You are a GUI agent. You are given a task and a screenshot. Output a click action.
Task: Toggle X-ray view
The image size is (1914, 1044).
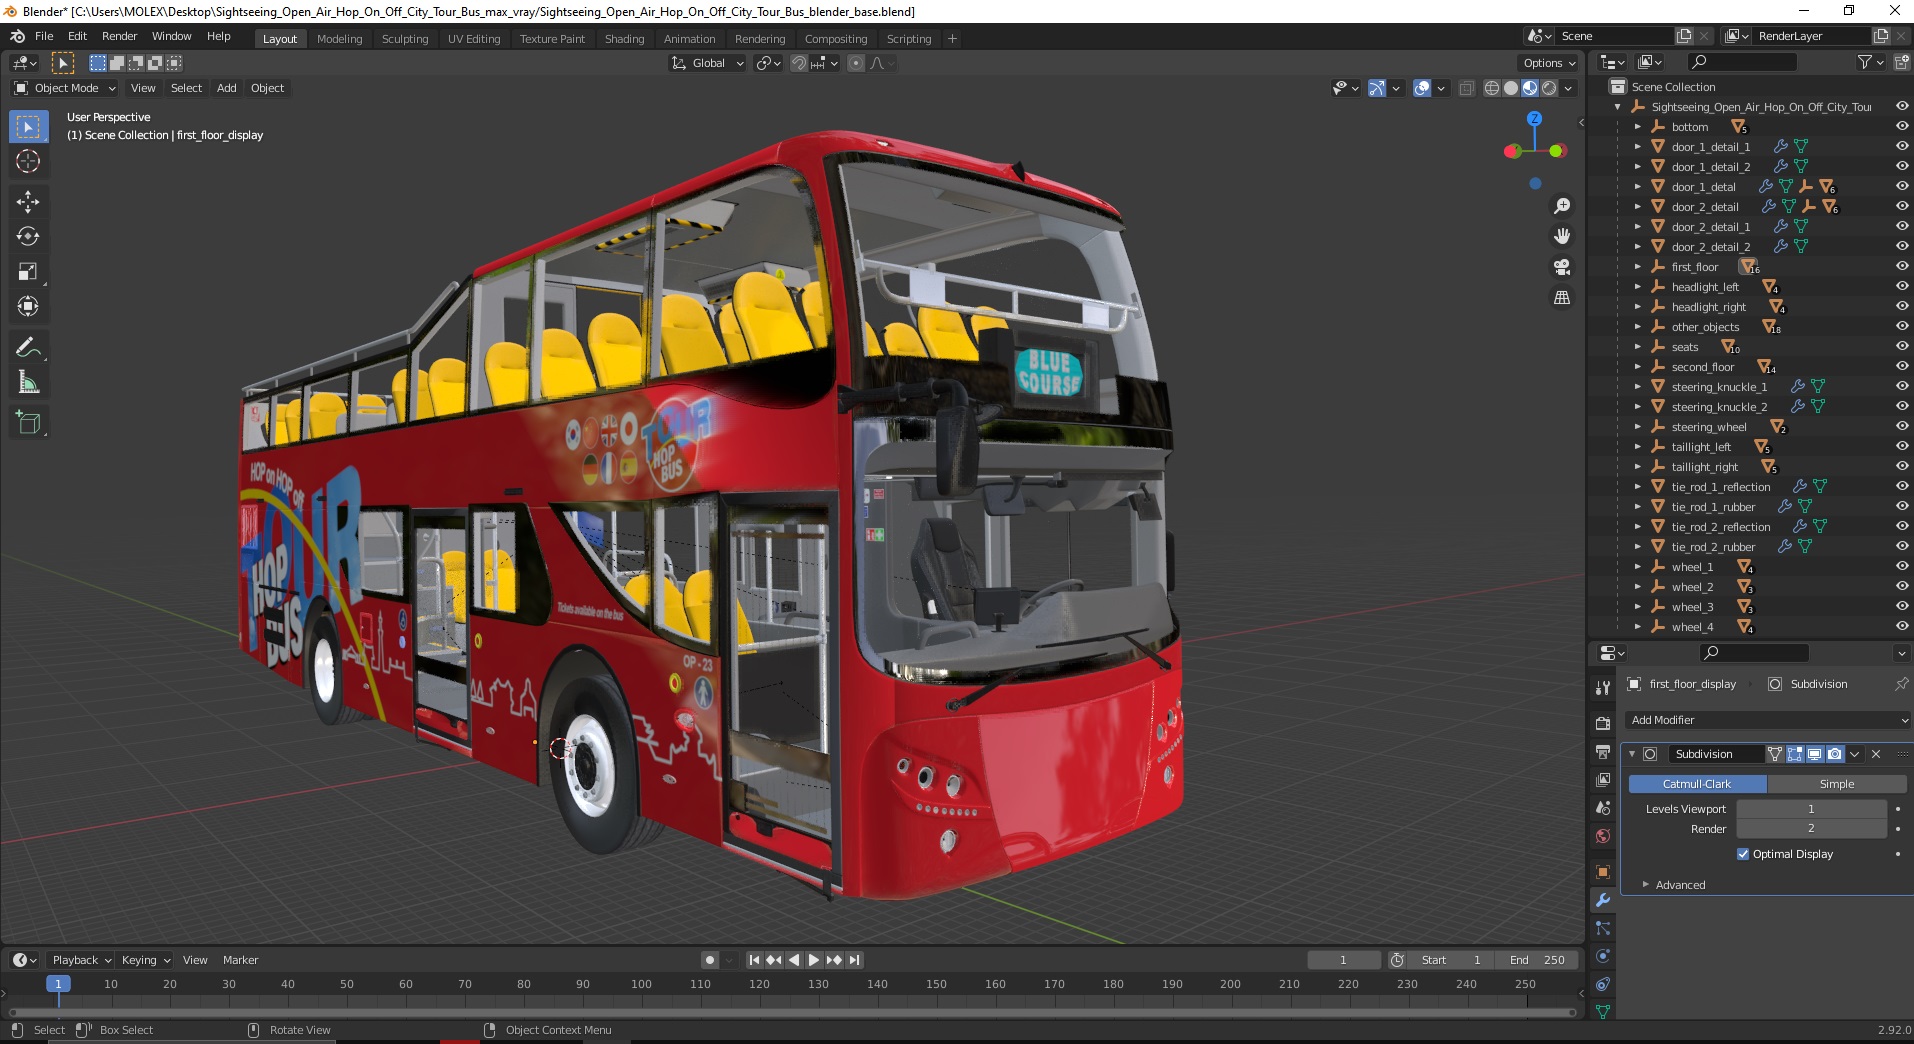[1467, 88]
